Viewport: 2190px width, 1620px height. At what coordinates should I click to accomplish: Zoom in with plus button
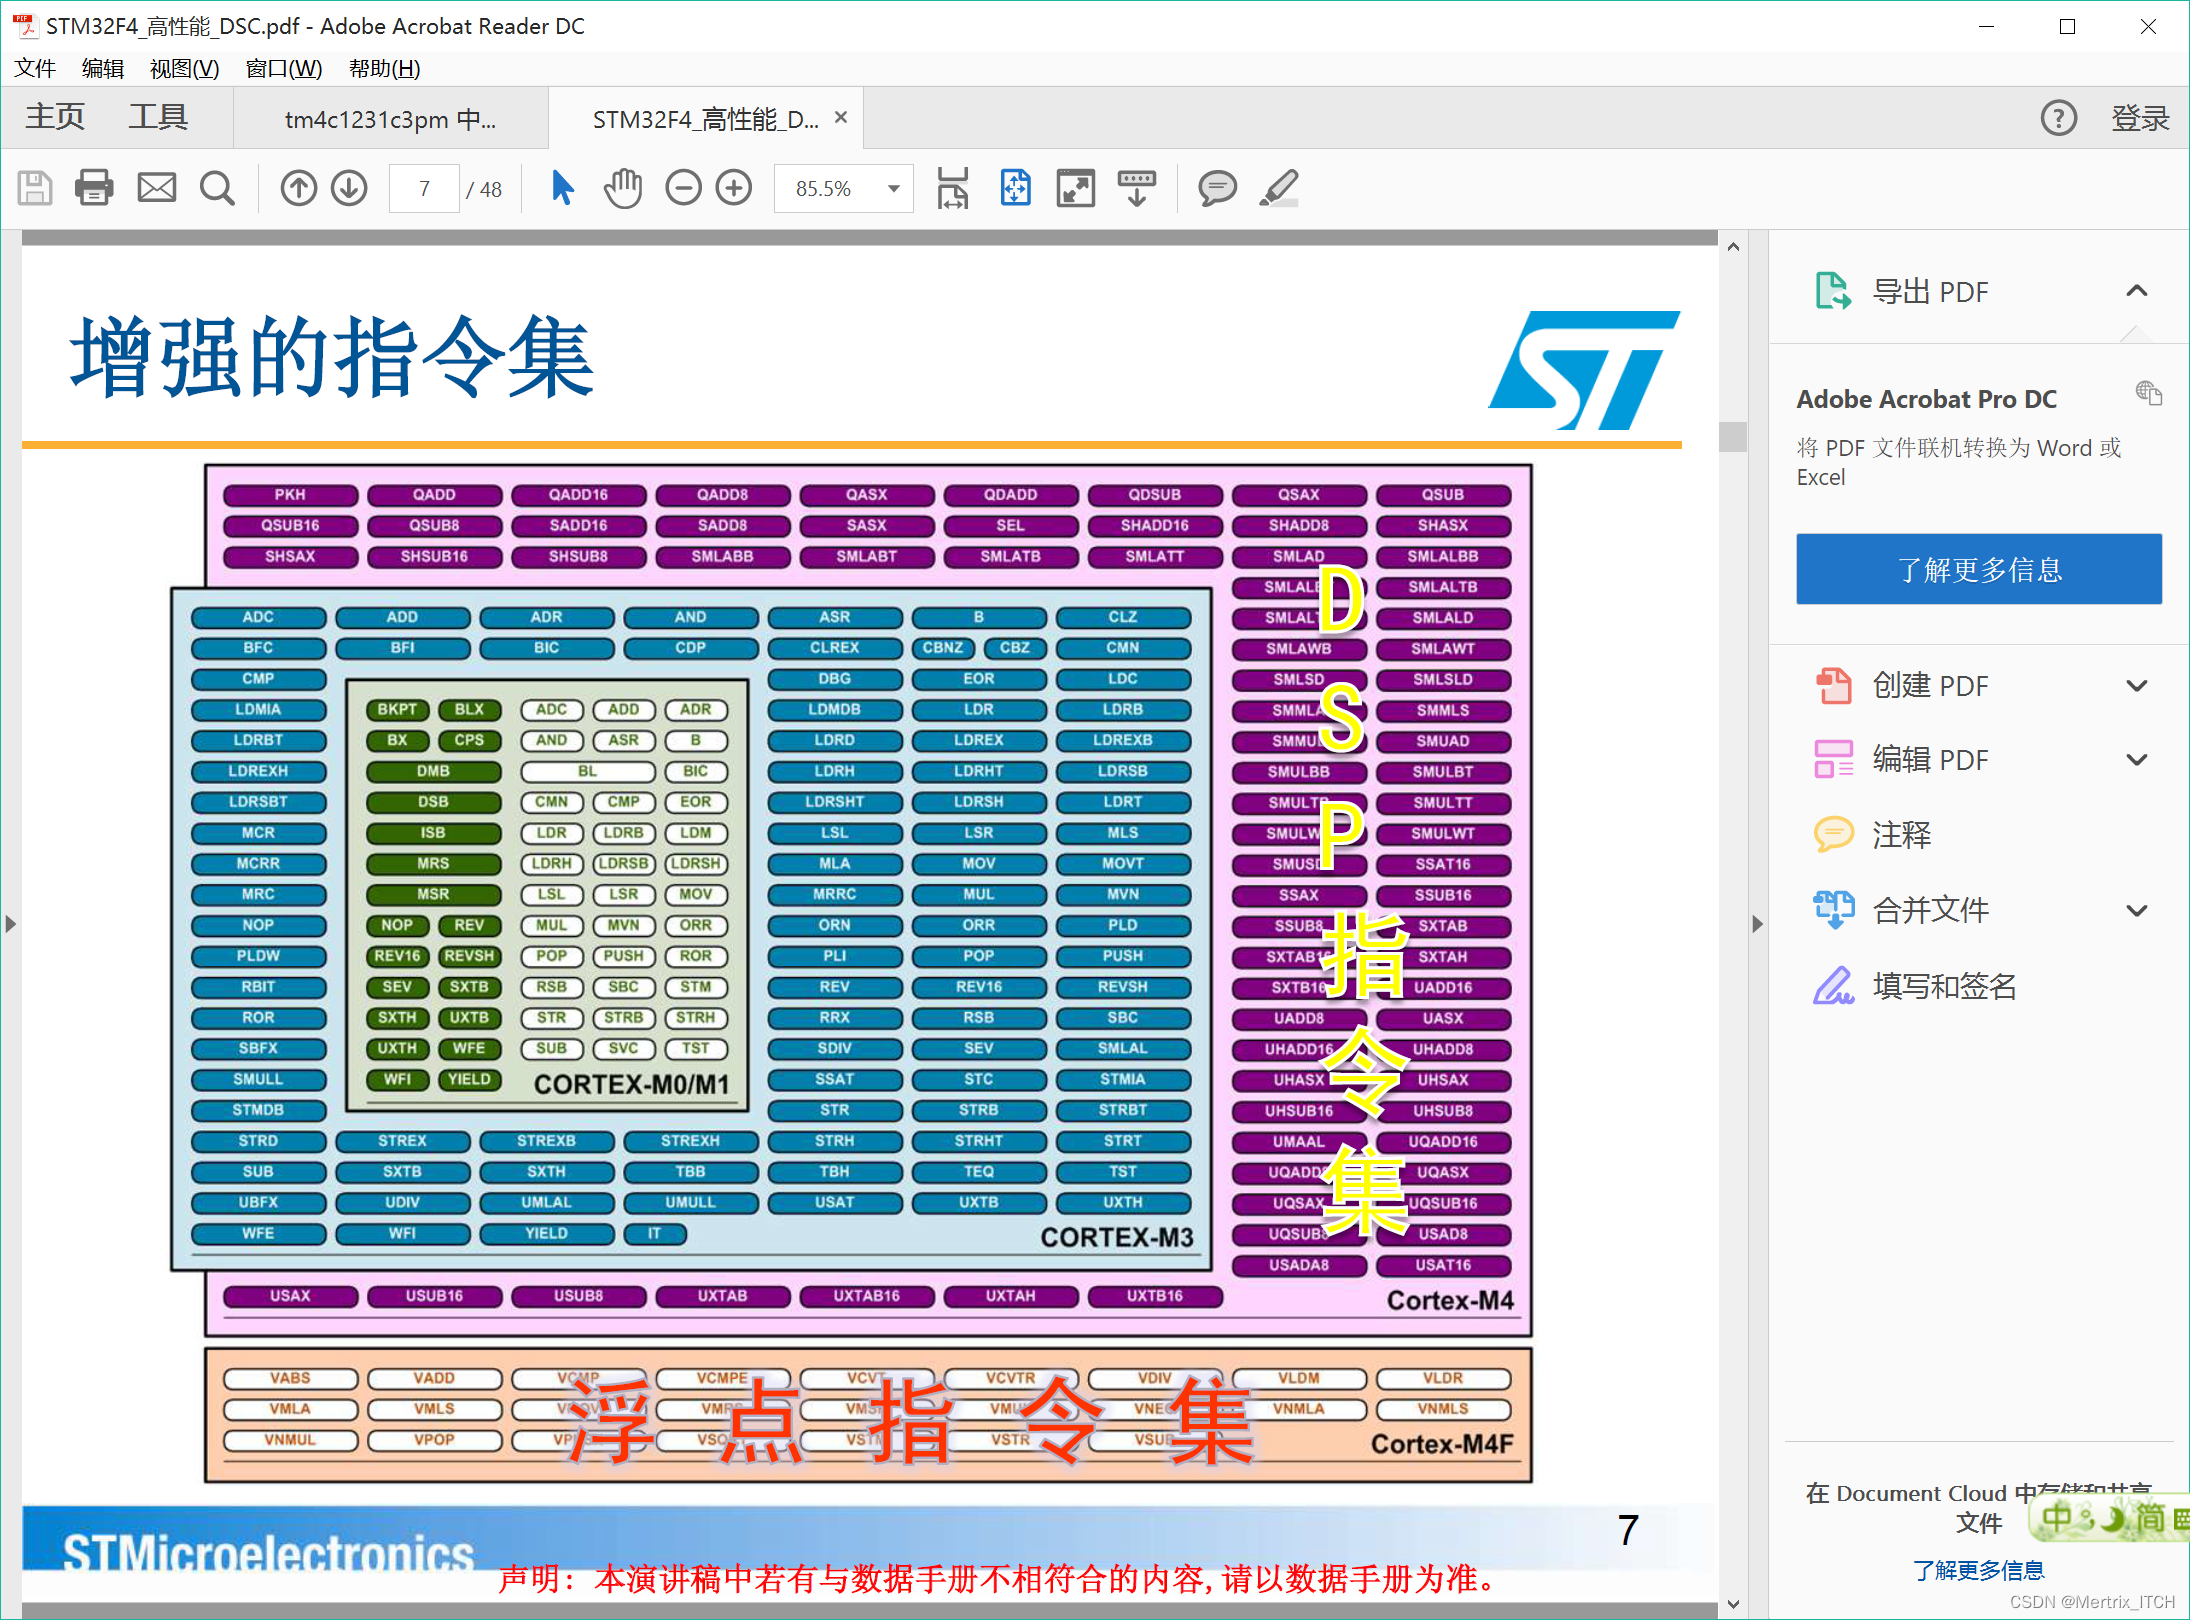click(734, 188)
